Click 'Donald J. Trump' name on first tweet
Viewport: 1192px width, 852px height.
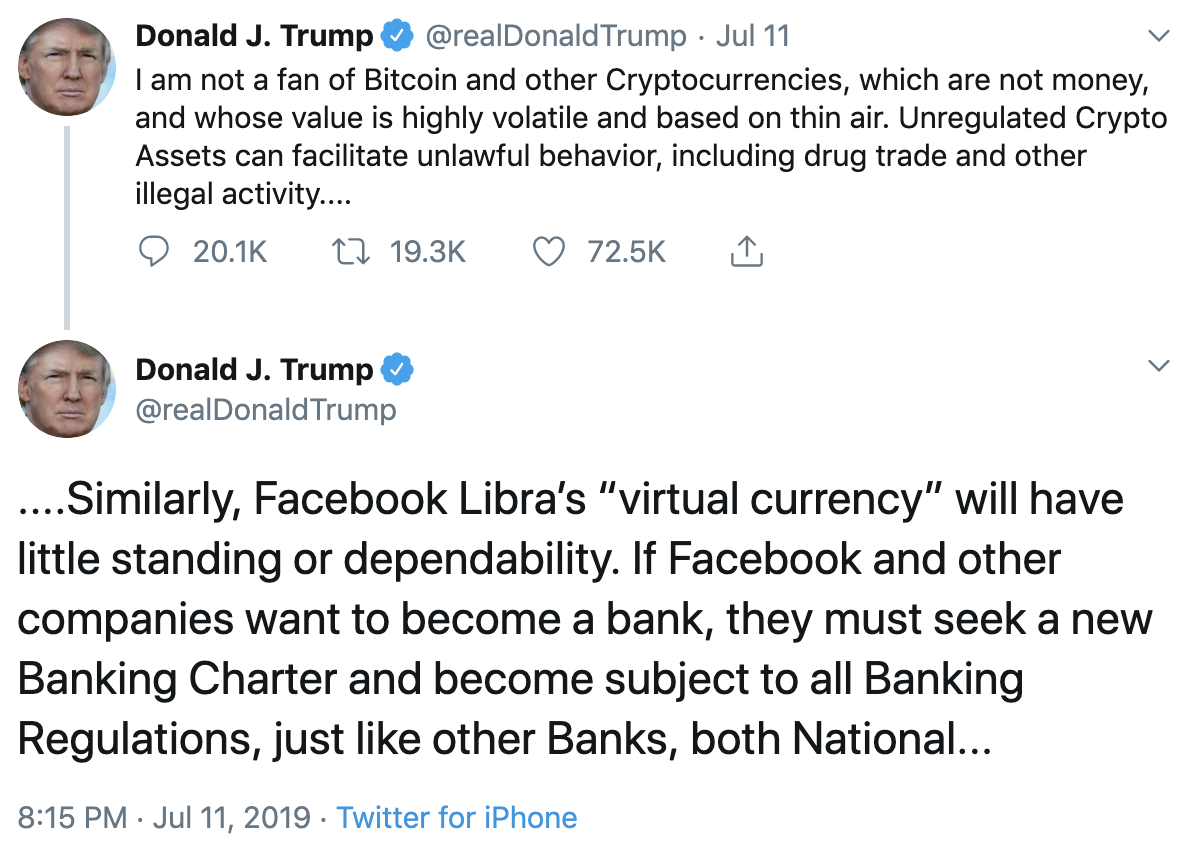(x=254, y=37)
